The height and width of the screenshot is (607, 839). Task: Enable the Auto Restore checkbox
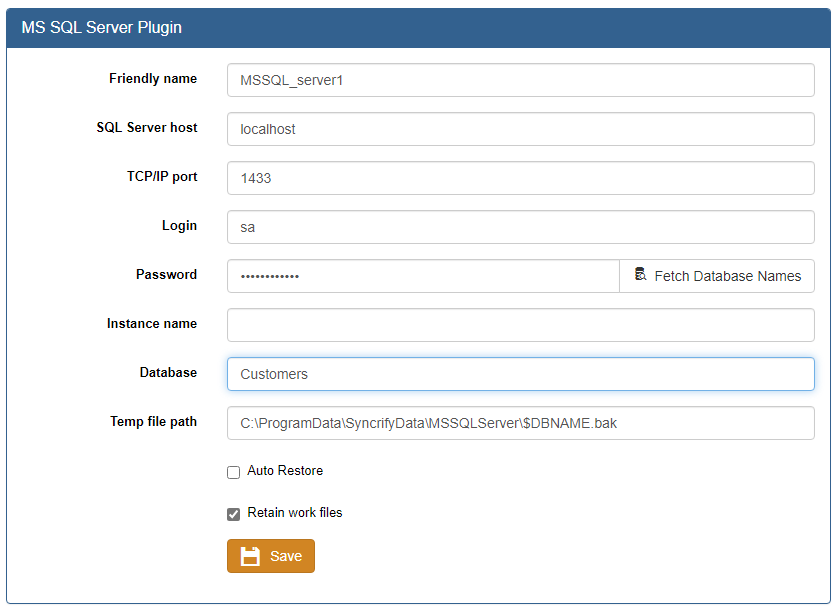(x=233, y=472)
